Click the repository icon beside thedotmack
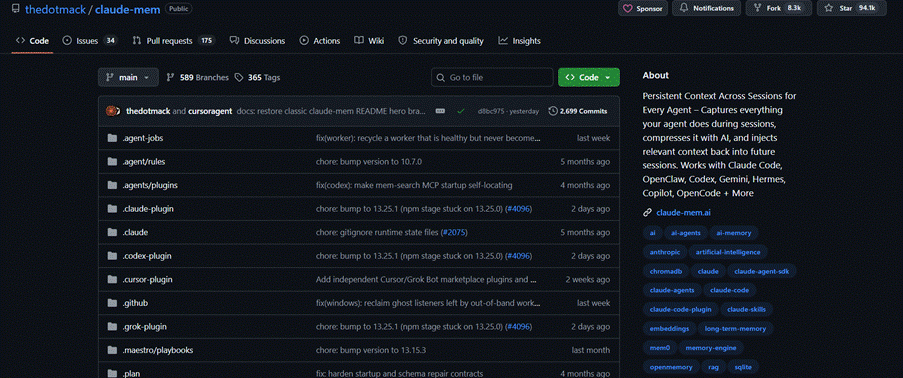Image resolution: width=903 pixels, height=378 pixels. 16,9
